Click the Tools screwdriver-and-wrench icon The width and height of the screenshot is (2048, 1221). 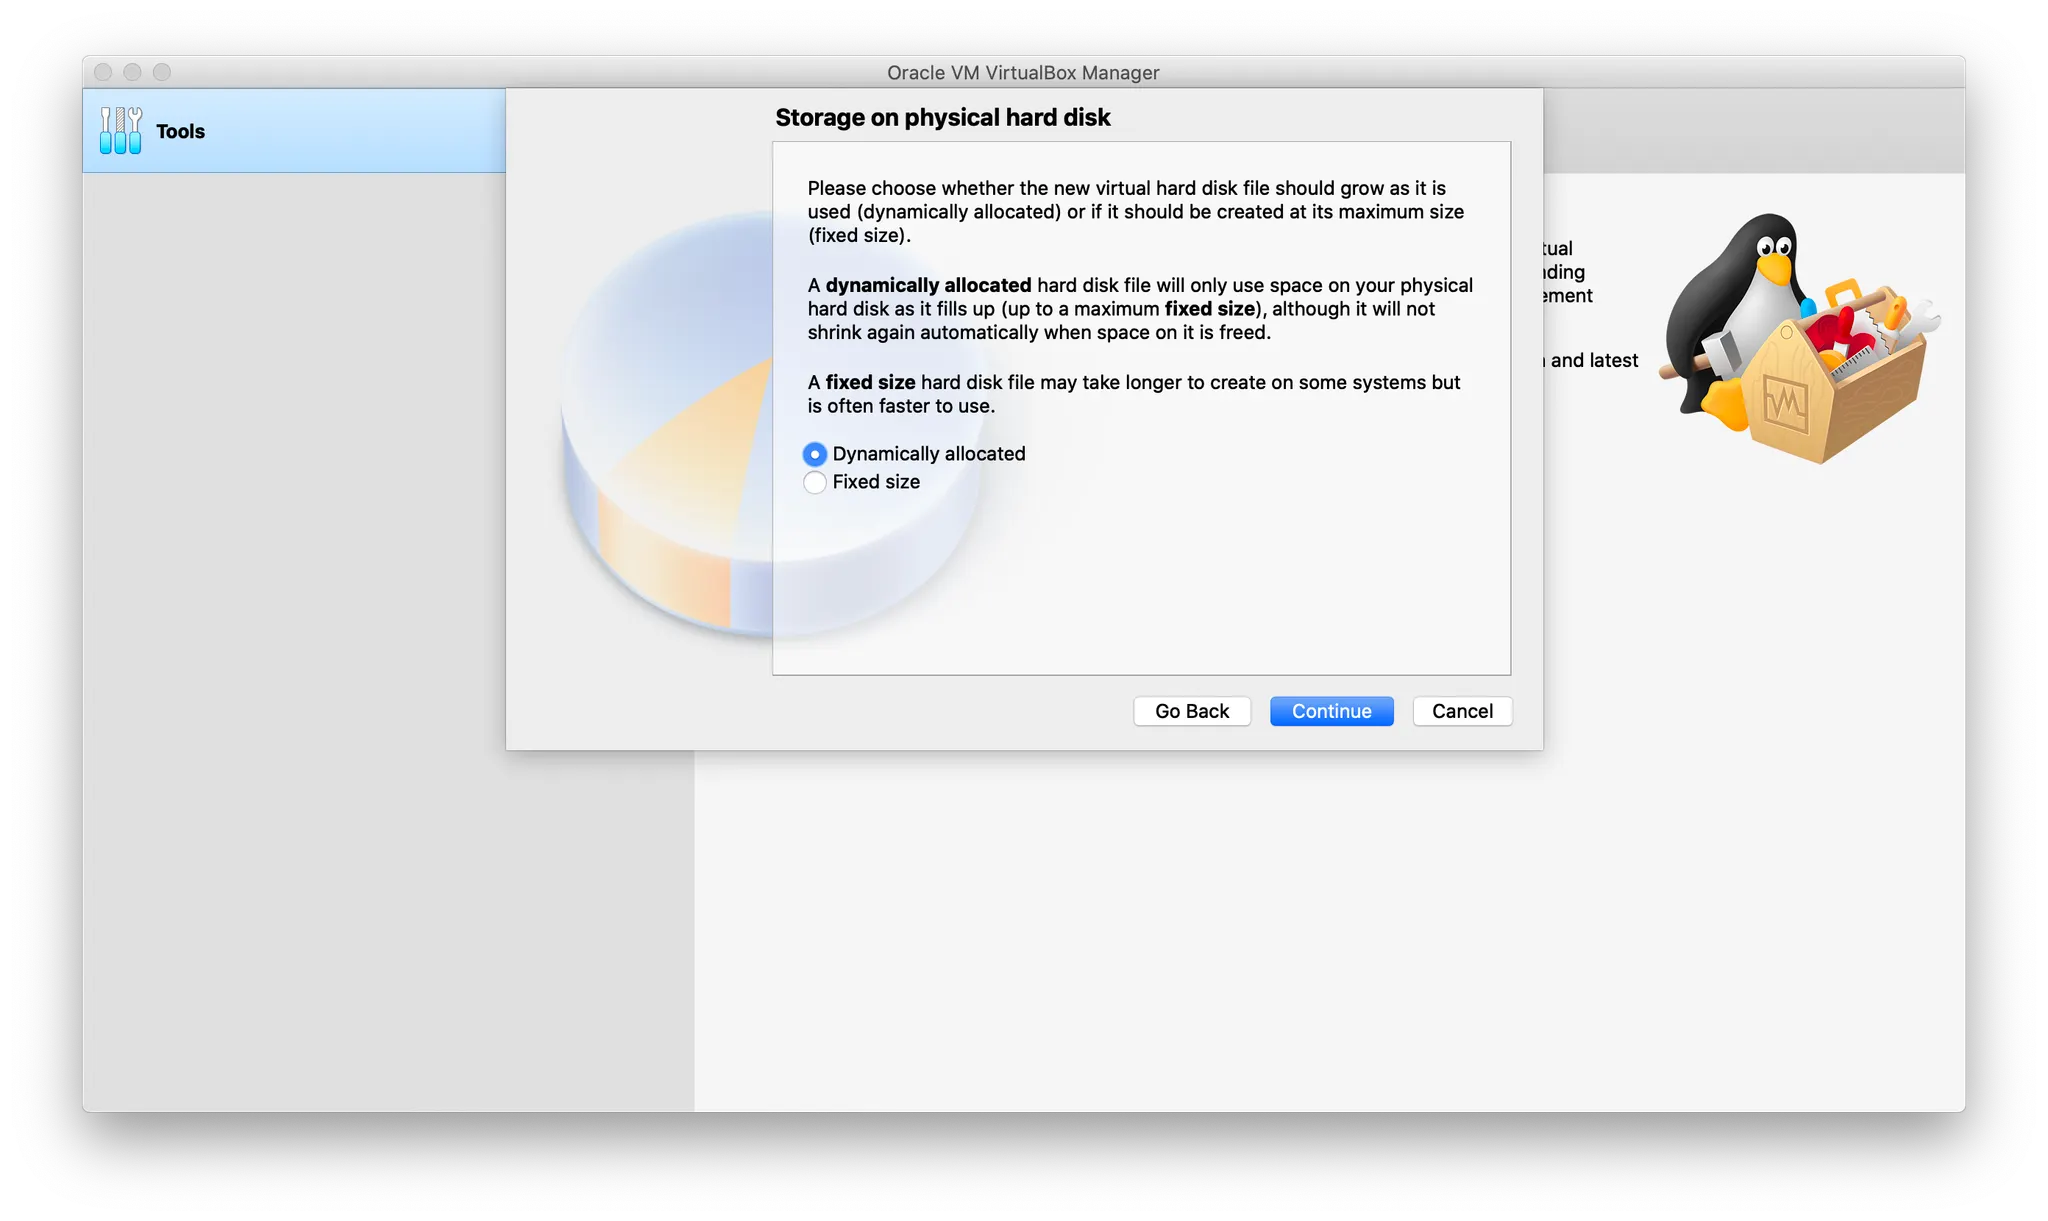120,131
